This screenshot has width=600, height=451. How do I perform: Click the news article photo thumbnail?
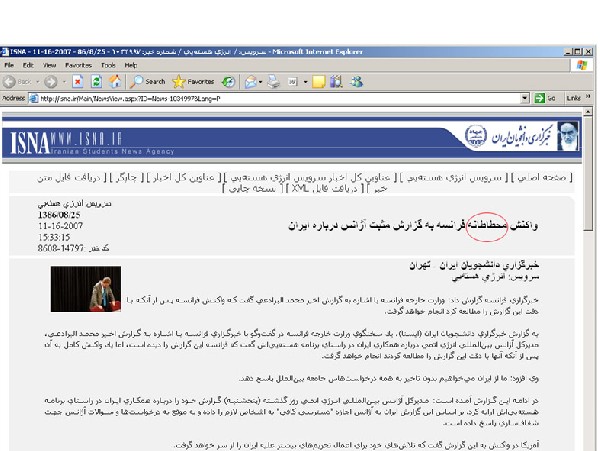click(x=85, y=288)
